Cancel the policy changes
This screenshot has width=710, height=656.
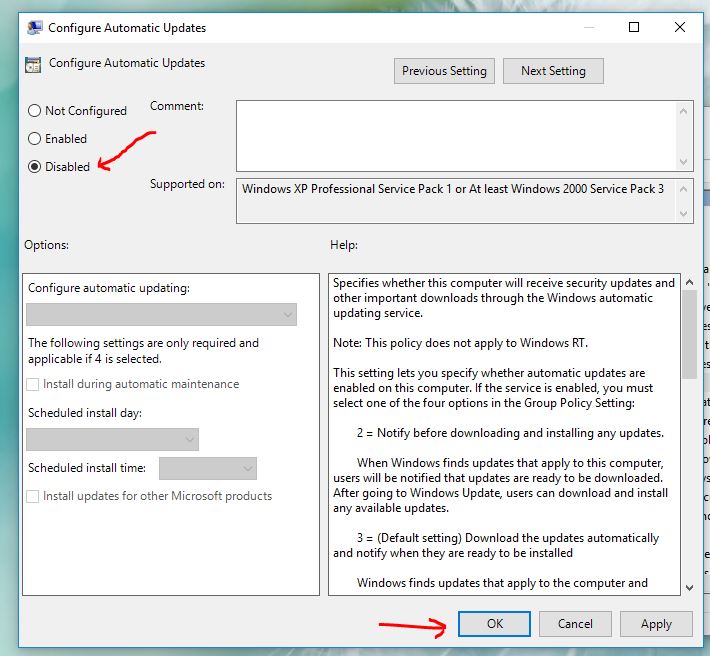click(575, 624)
